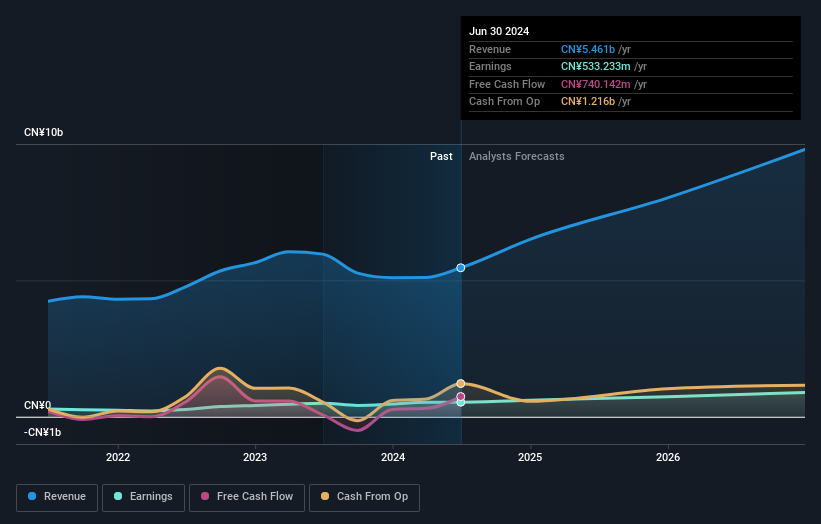Click the CN¥5.461b revenue value
This screenshot has width=821, height=524.
tap(588, 49)
